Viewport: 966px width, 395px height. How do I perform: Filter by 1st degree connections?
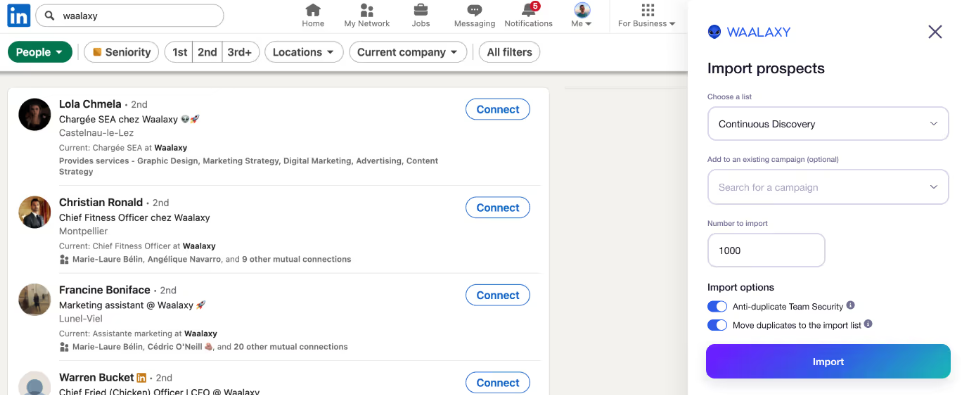tap(179, 52)
